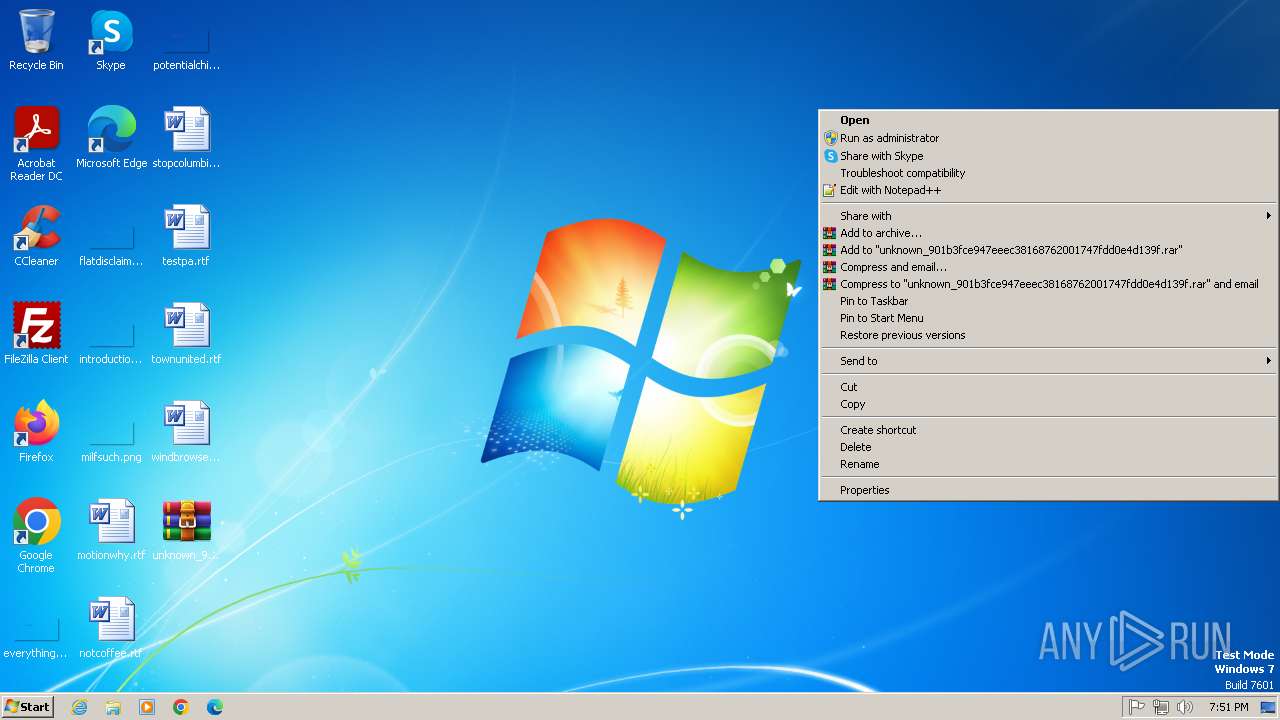Viewport: 1280px width, 720px height.
Task: Select the testpa.rtf file icon
Action: click(186, 236)
